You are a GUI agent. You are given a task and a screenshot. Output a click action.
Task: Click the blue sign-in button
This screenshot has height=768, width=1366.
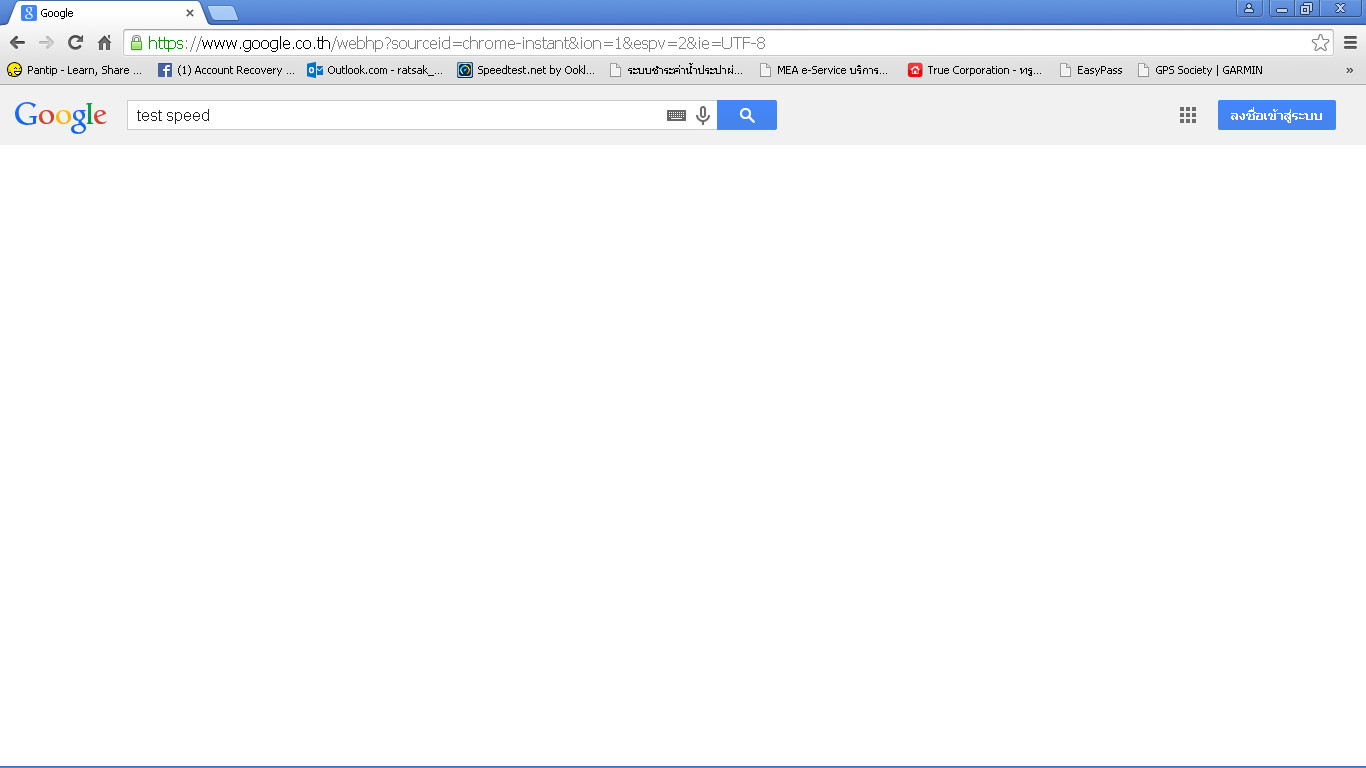(x=1276, y=115)
